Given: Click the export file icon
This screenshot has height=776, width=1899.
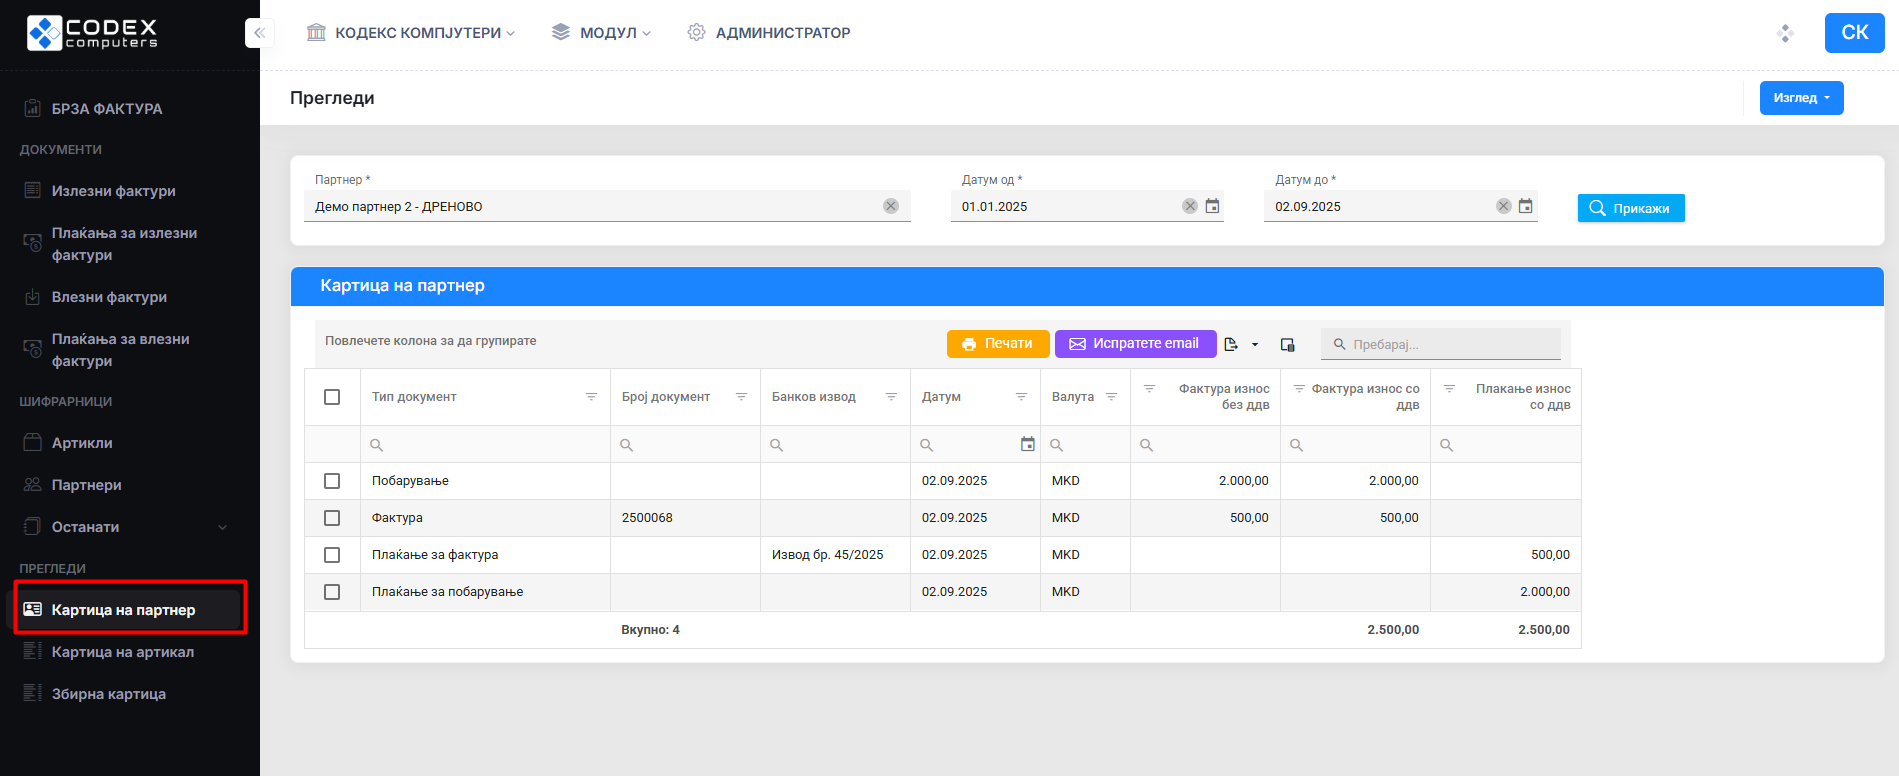Looking at the screenshot, I should [x=1231, y=344].
